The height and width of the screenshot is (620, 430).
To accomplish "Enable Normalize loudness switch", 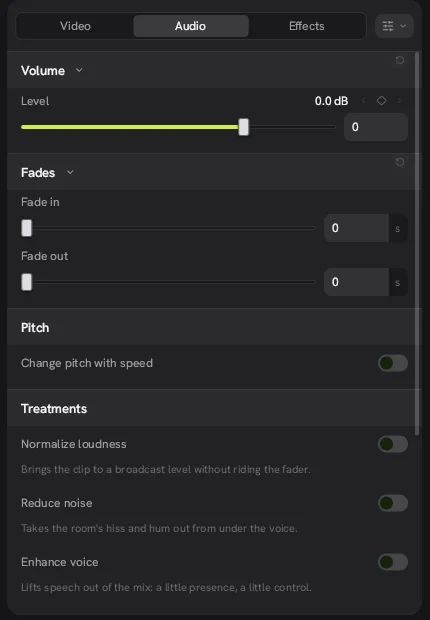I will point(393,444).
